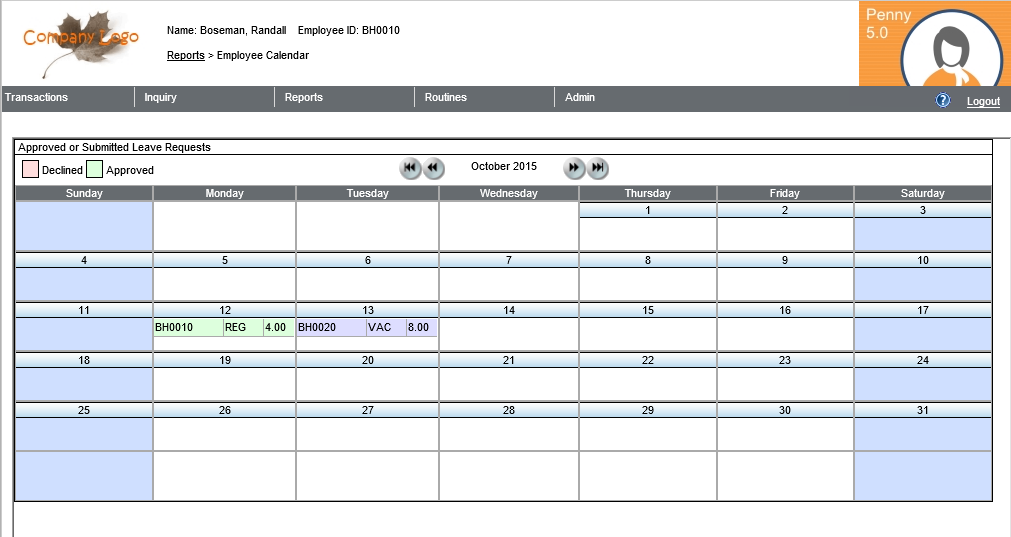1011x537 pixels.
Task: Click the green Approved legend swatch
Action: (x=94, y=169)
